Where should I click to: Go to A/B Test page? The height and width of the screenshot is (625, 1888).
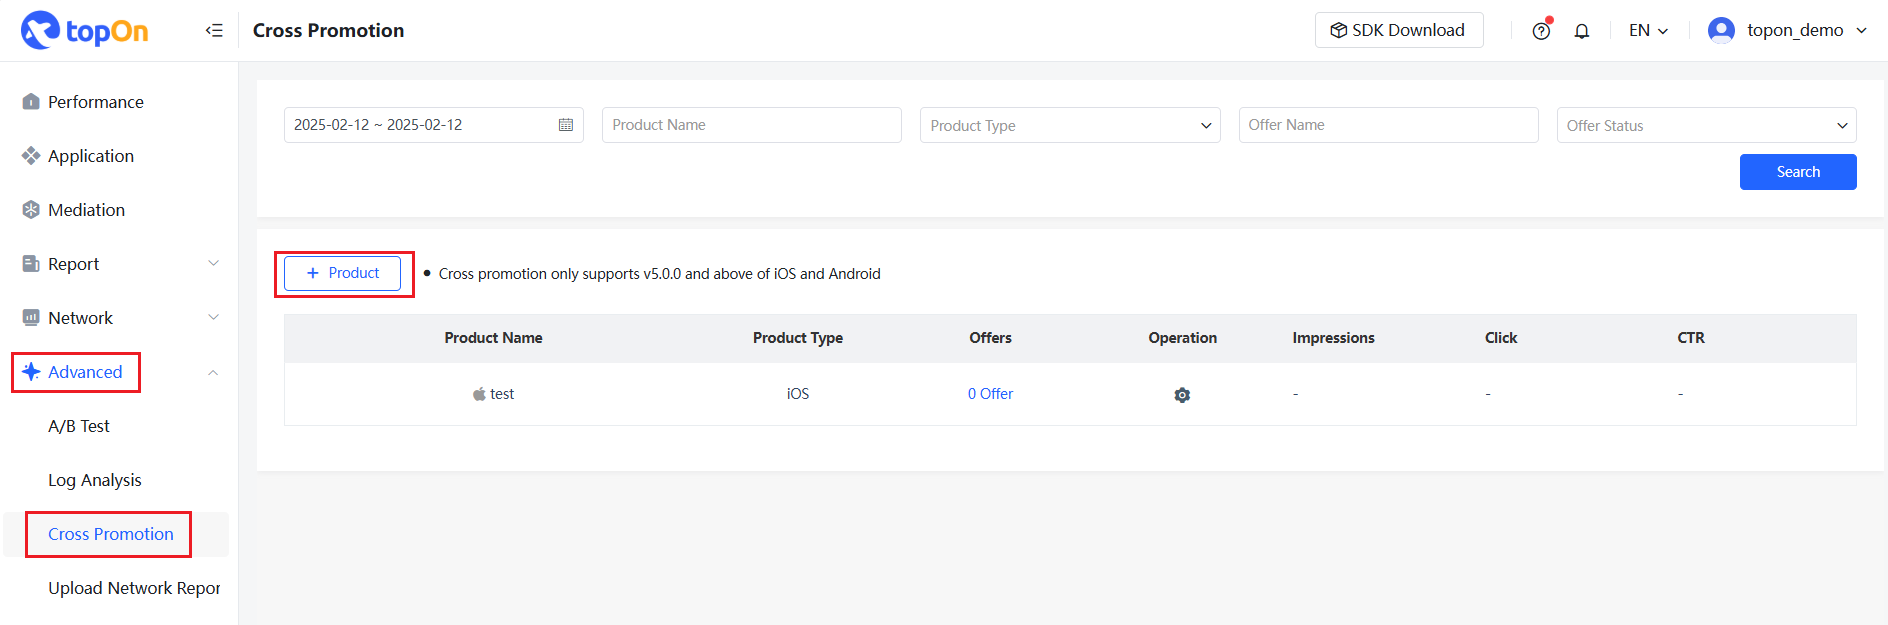point(79,426)
